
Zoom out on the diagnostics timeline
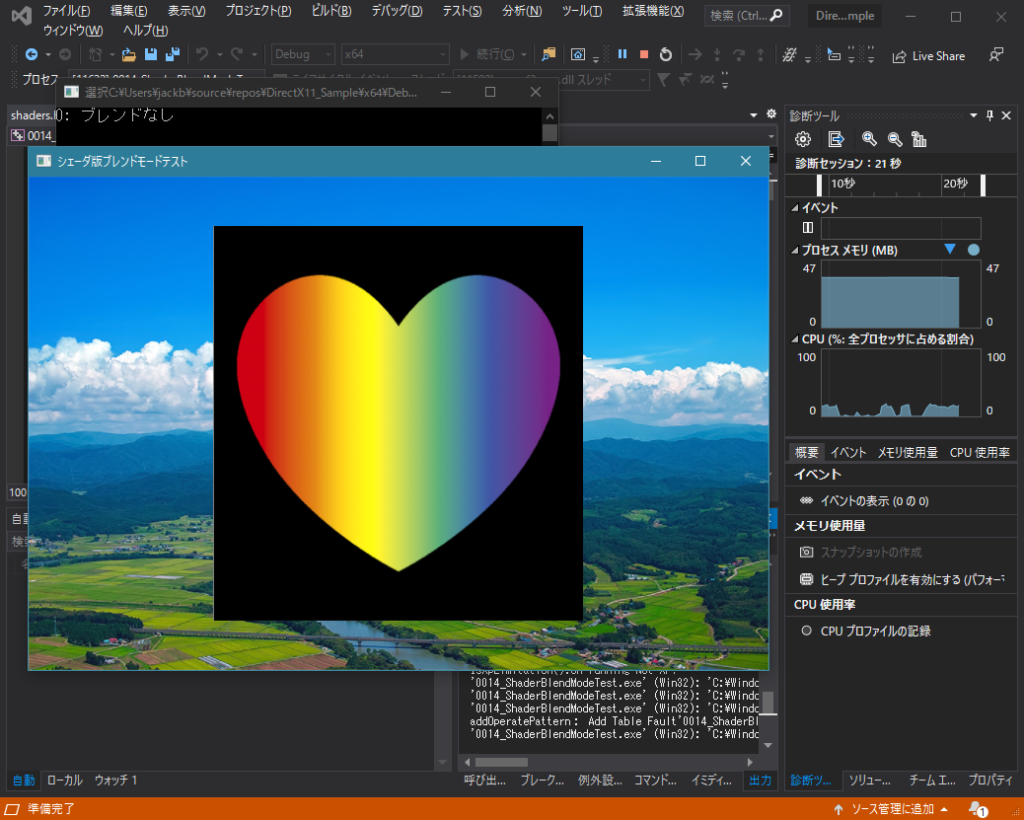coord(893,140)
